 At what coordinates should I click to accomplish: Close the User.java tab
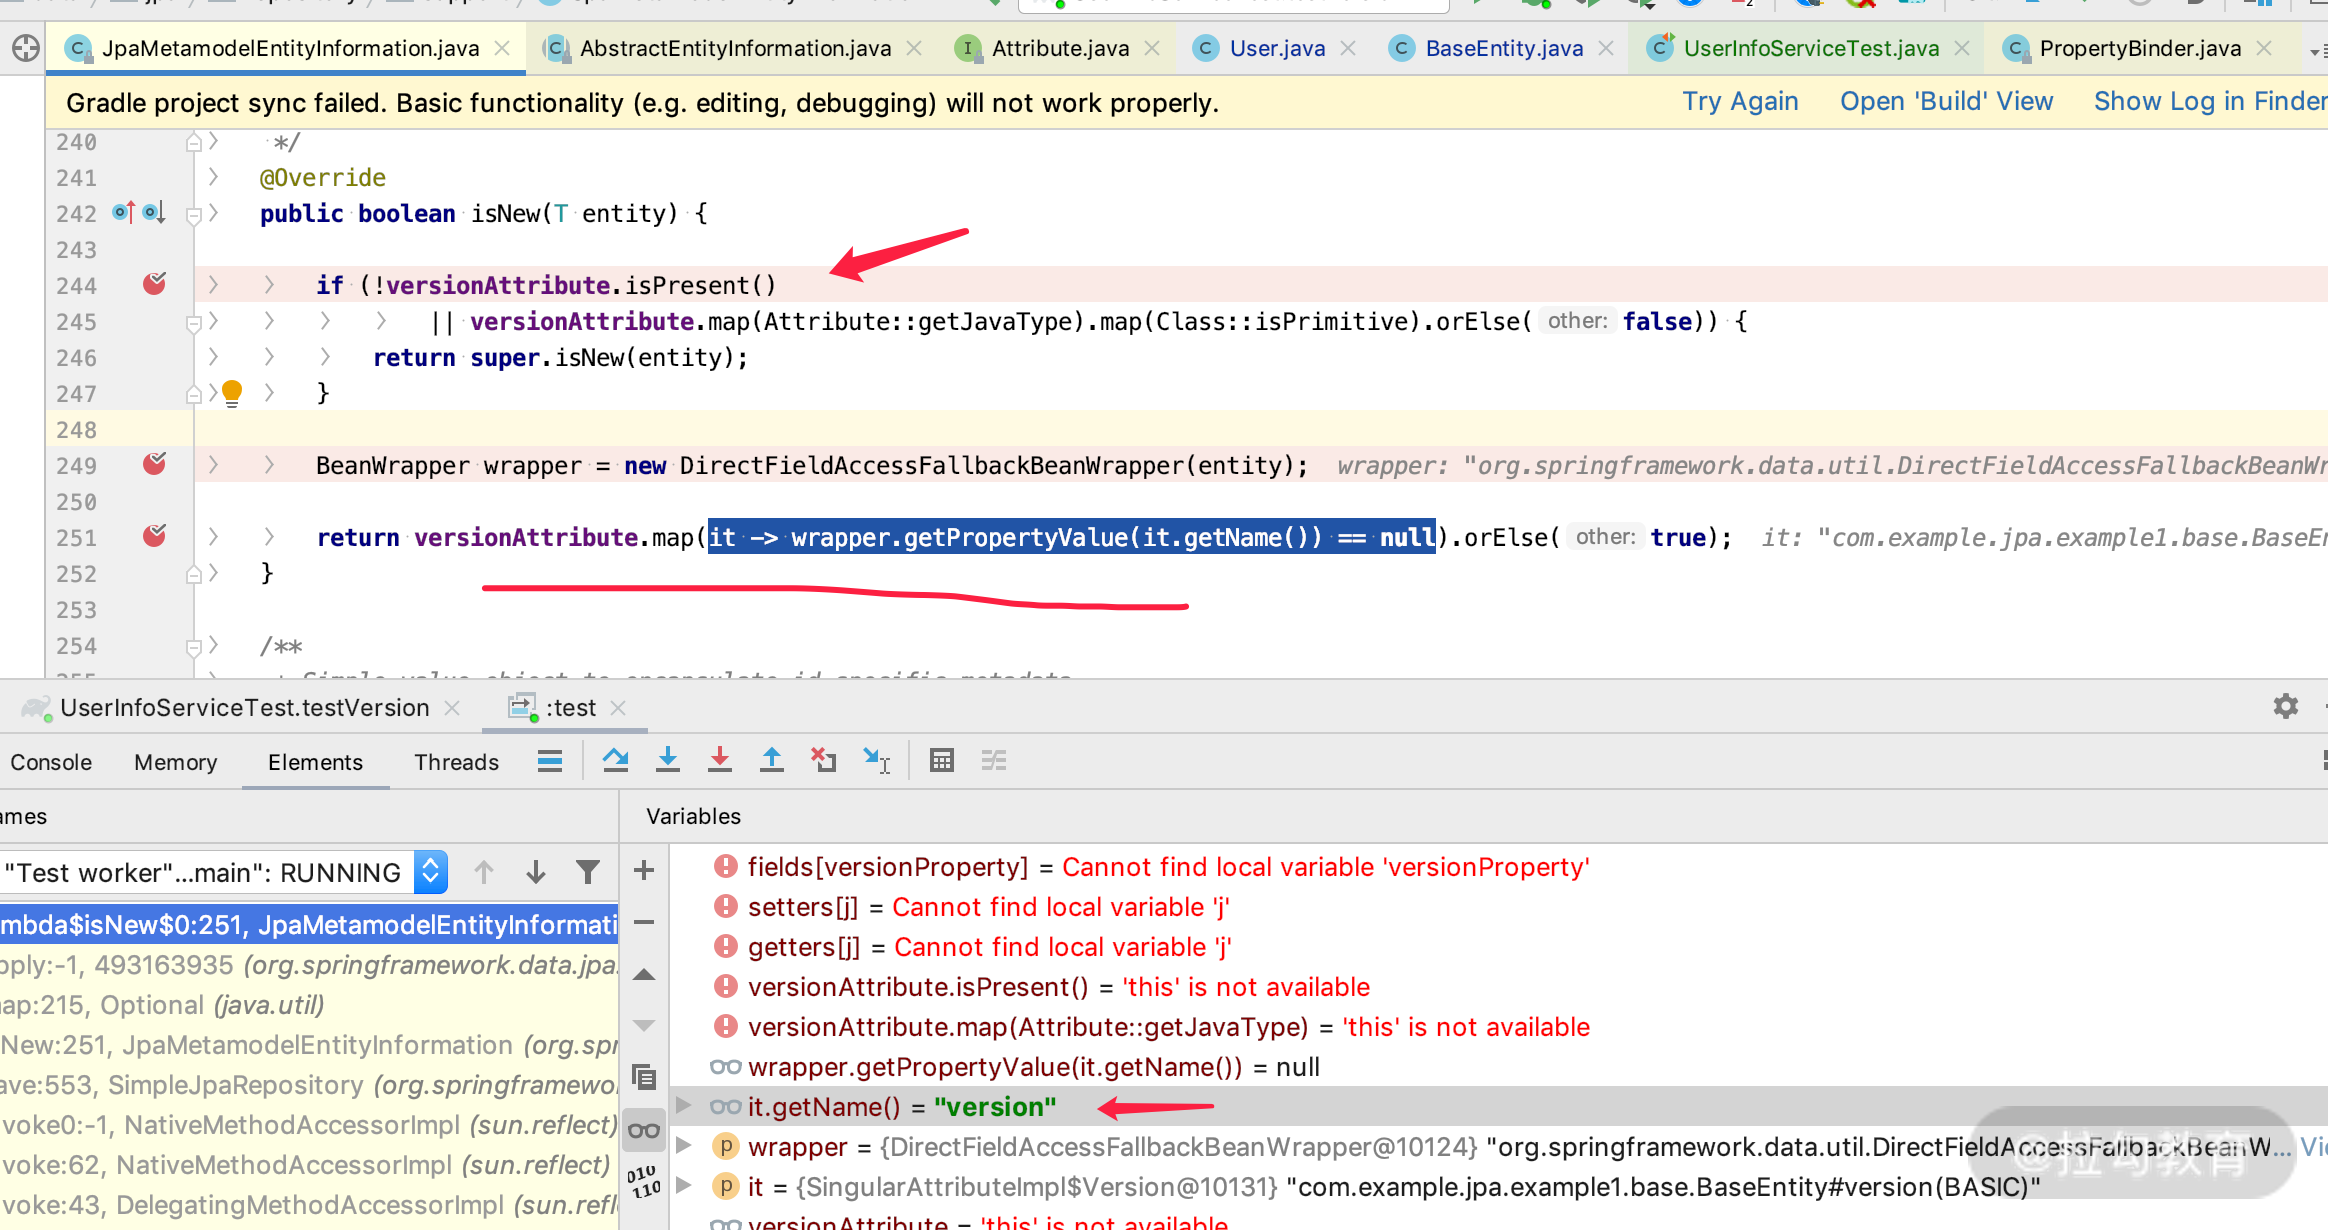coord(1348,48)
